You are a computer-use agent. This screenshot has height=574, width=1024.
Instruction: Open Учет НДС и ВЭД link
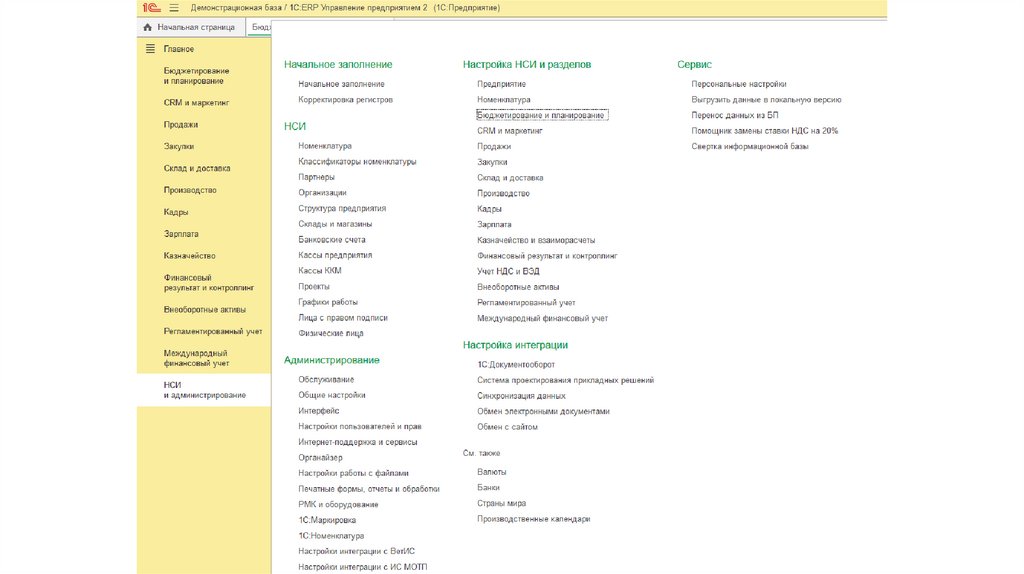point(508,272)
